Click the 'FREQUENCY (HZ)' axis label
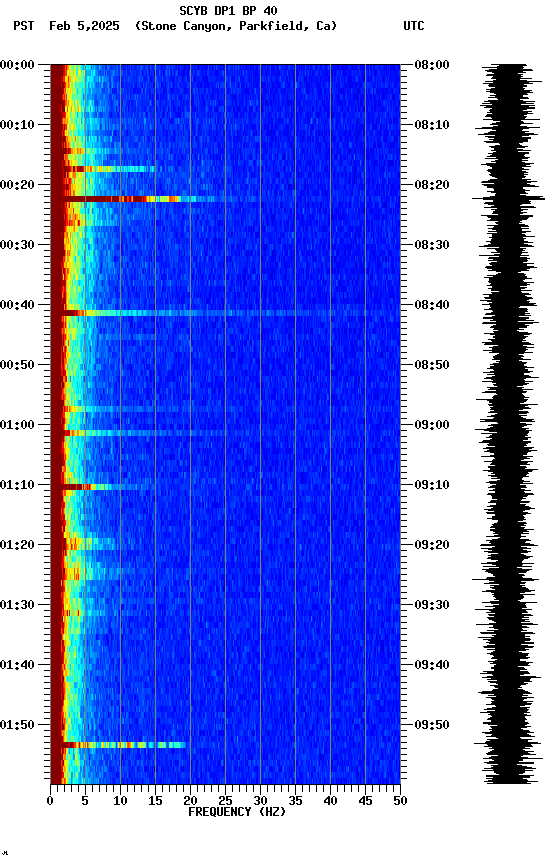This screenshot has height=864, width=552. click(237, 812)
